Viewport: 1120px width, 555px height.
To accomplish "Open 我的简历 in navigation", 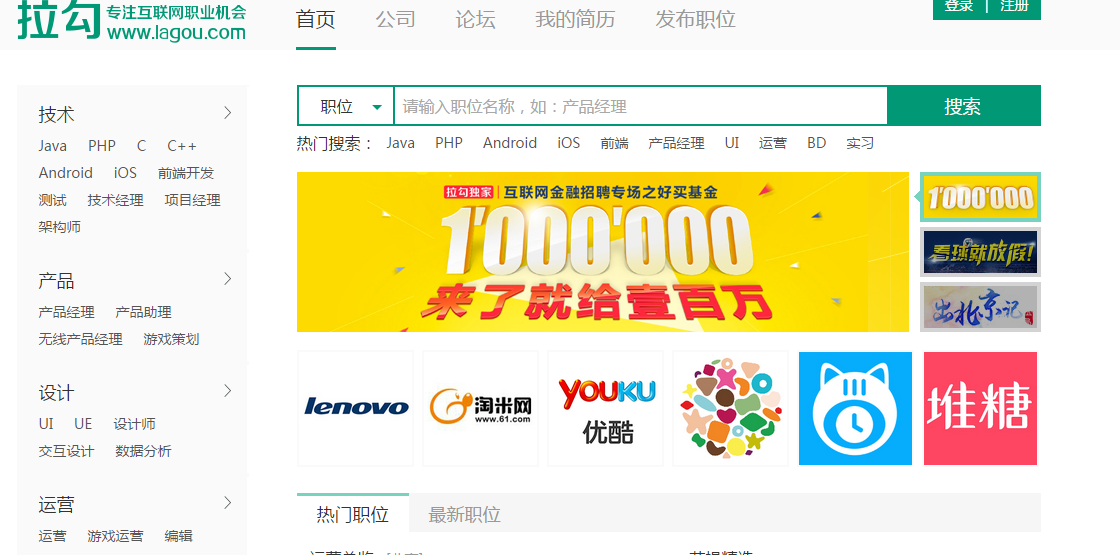I will click(575, 19).
